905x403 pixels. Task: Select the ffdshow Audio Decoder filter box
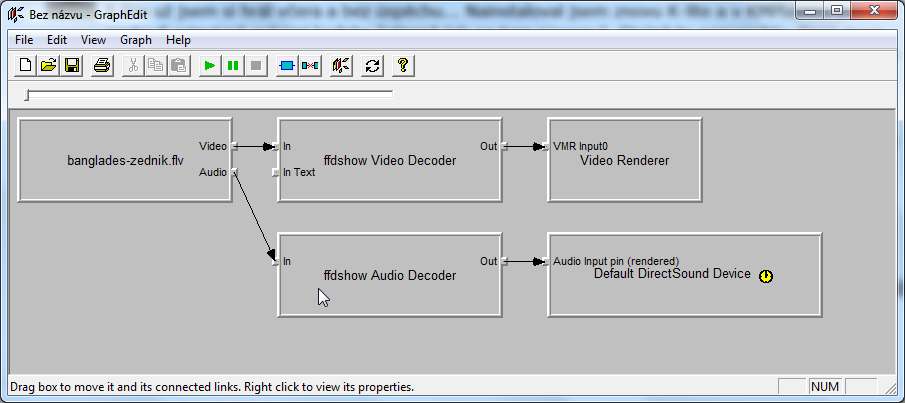point(390,275)
